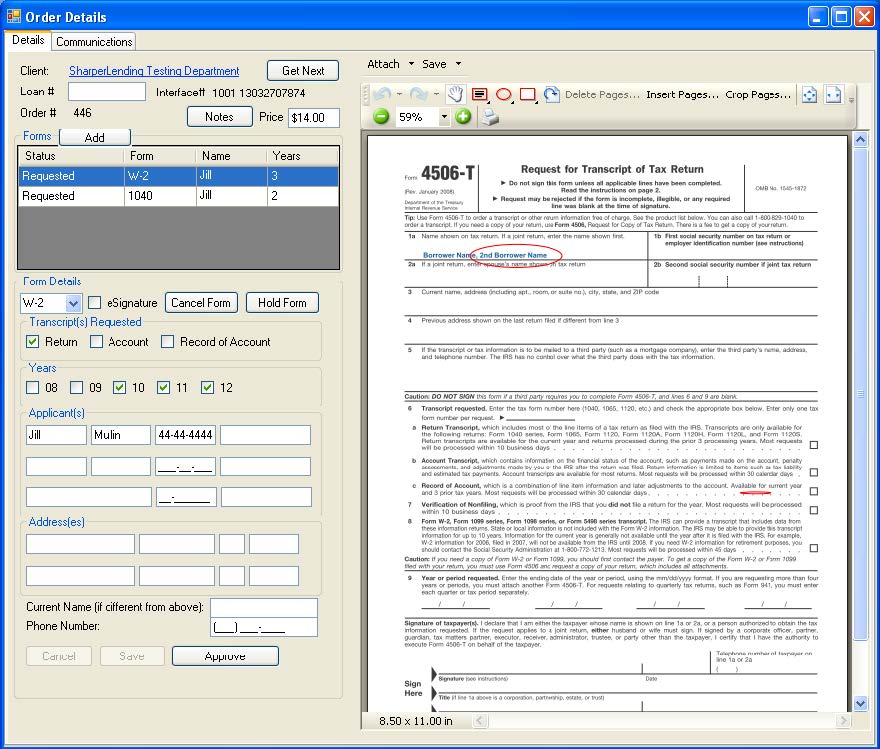
Task: Click the Cancel Form button
Action: click(x=201, y=303)
